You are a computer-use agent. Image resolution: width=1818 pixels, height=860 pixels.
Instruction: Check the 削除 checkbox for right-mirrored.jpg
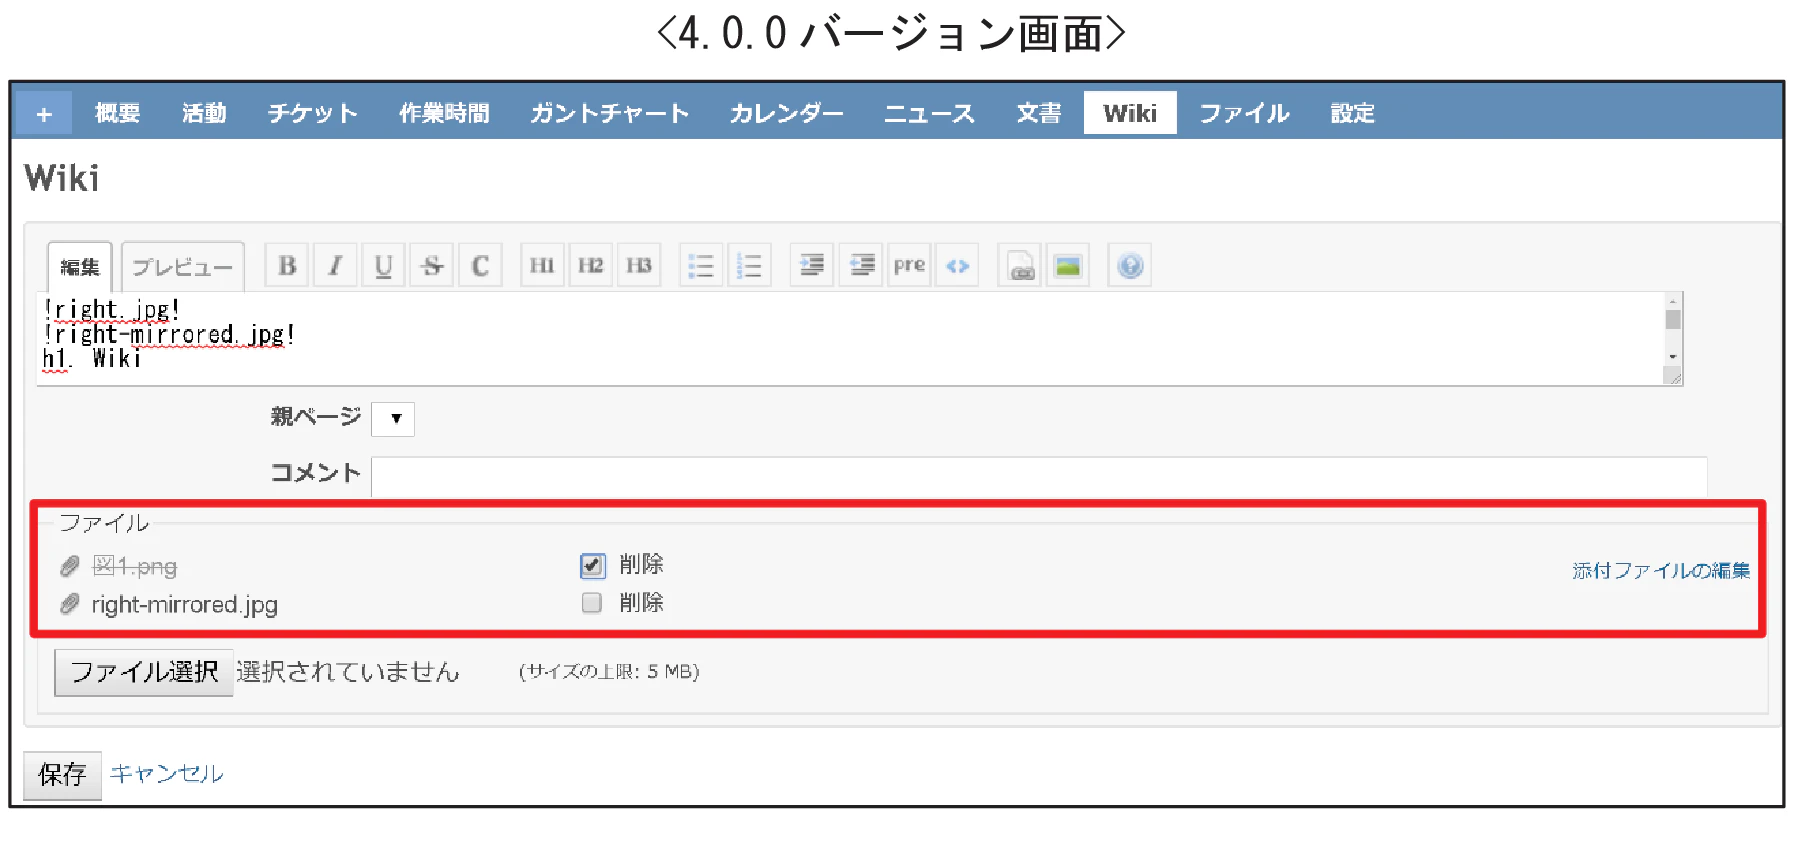[592, 603]
